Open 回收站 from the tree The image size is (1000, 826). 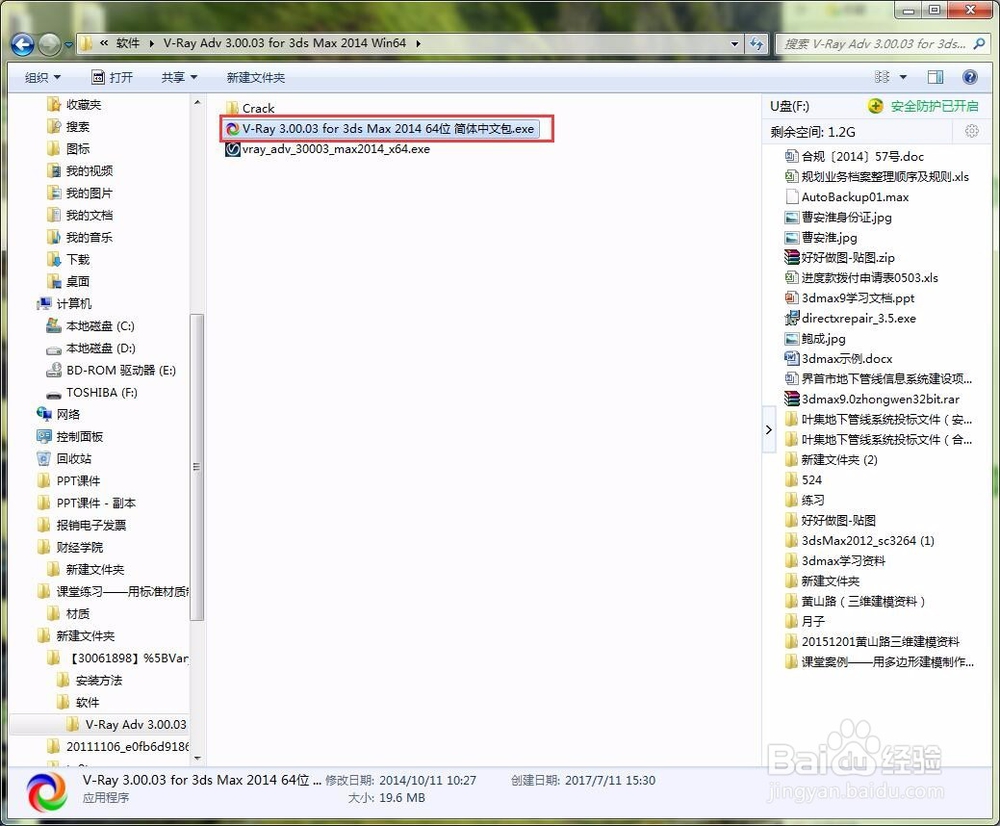[64, 459]
